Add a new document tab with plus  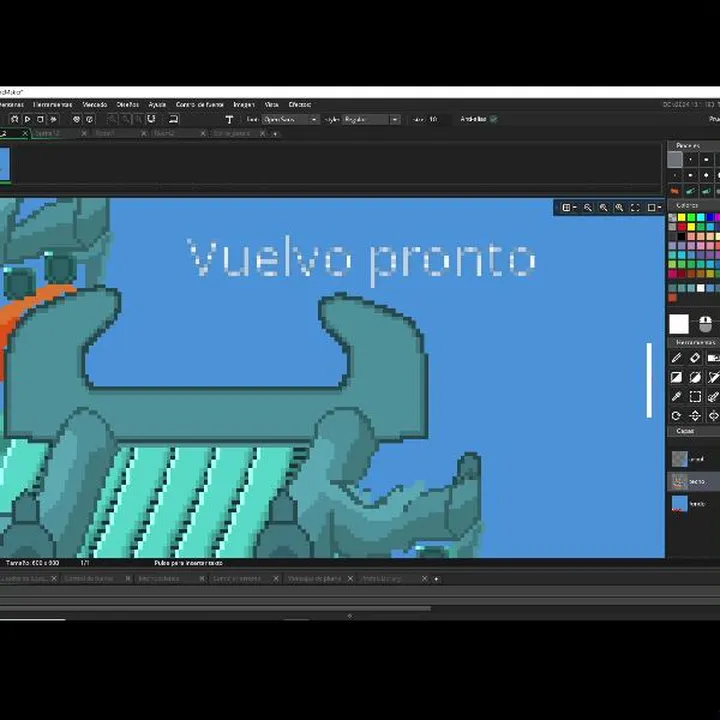pyautogui.click(x=275, y=134)
